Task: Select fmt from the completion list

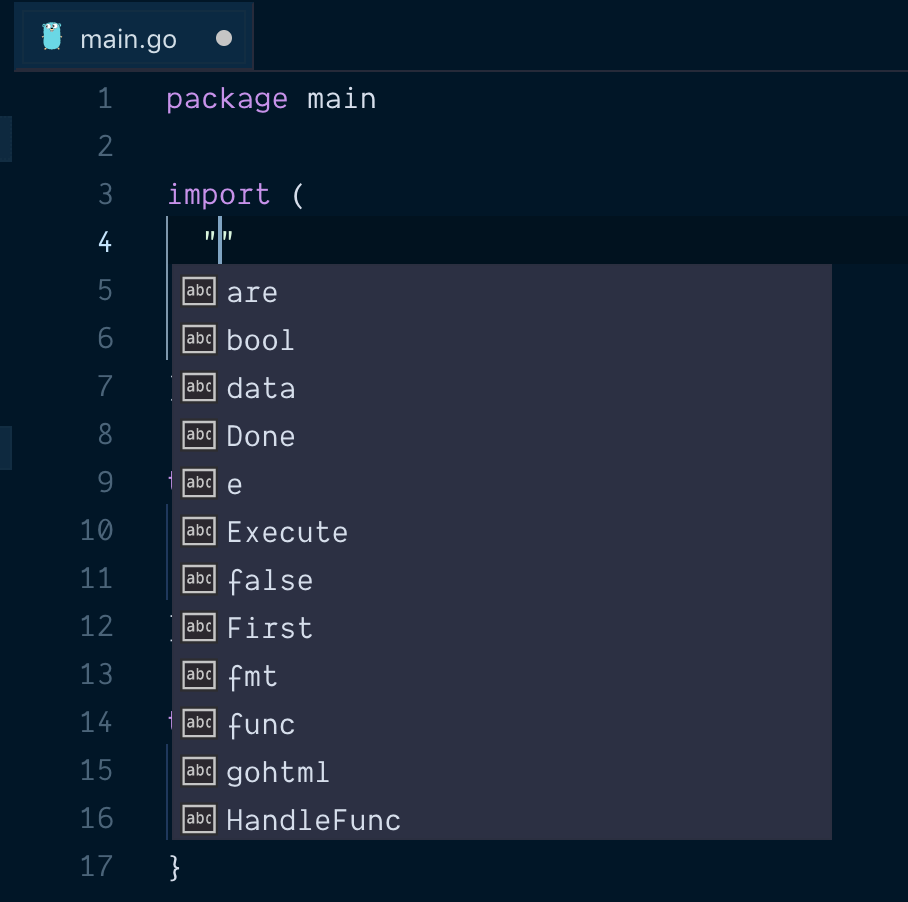Action: click(x=252, y=675)
